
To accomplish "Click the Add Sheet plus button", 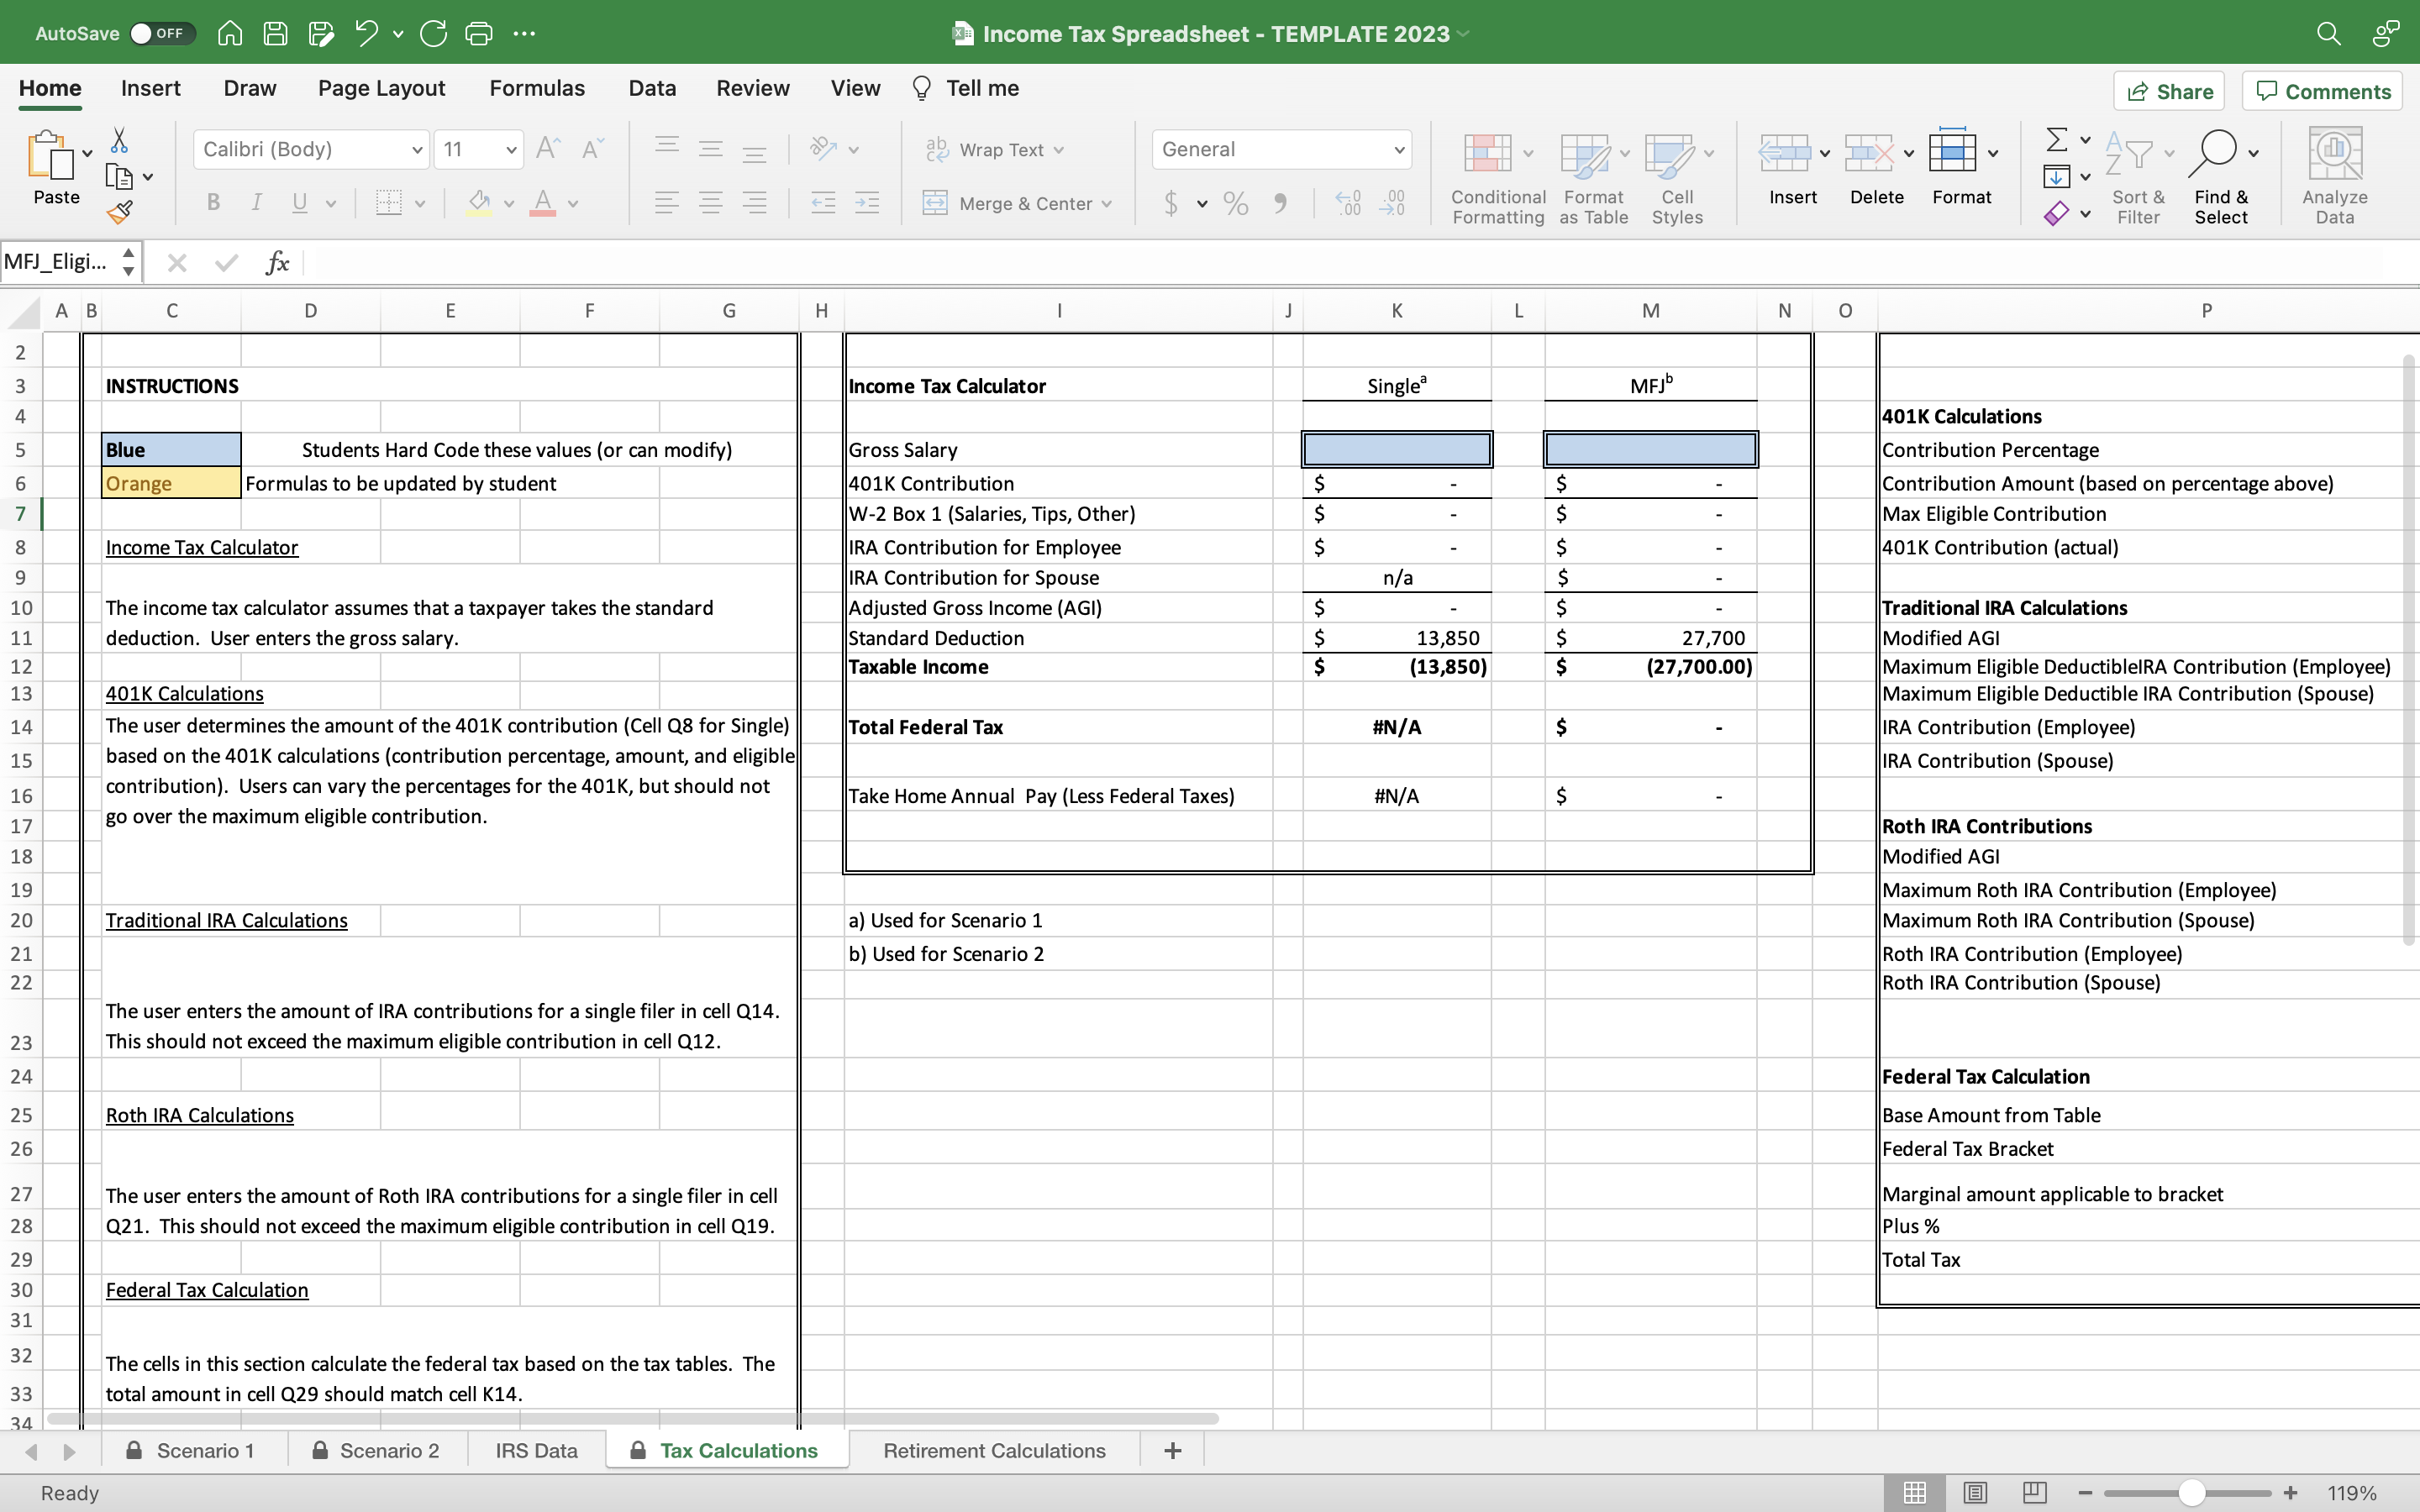I will tap(1171, 1450).
